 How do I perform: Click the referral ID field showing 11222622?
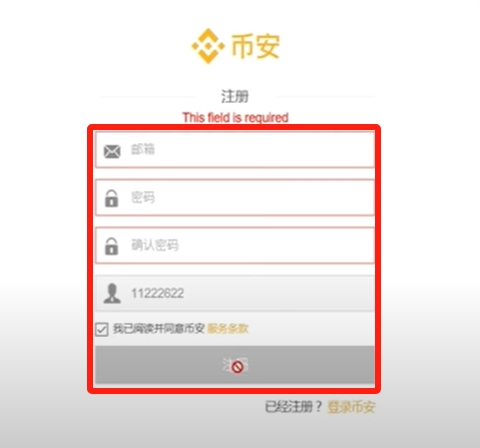point(235,293)
